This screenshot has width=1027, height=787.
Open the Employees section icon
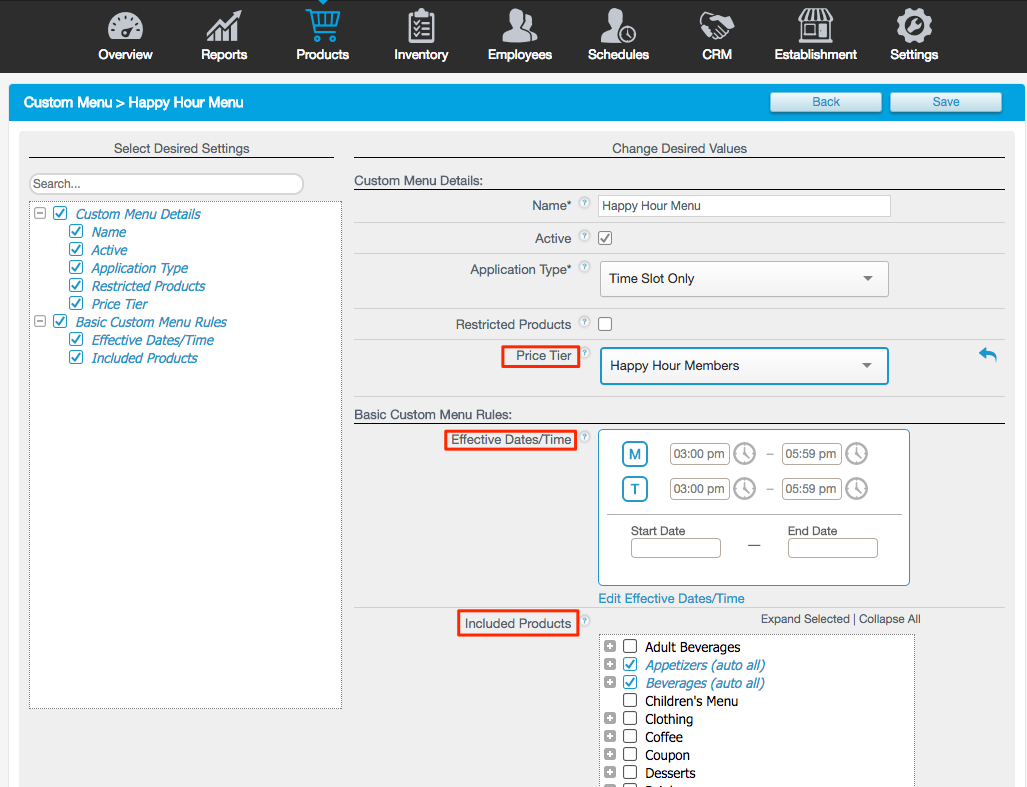(519, 27)
